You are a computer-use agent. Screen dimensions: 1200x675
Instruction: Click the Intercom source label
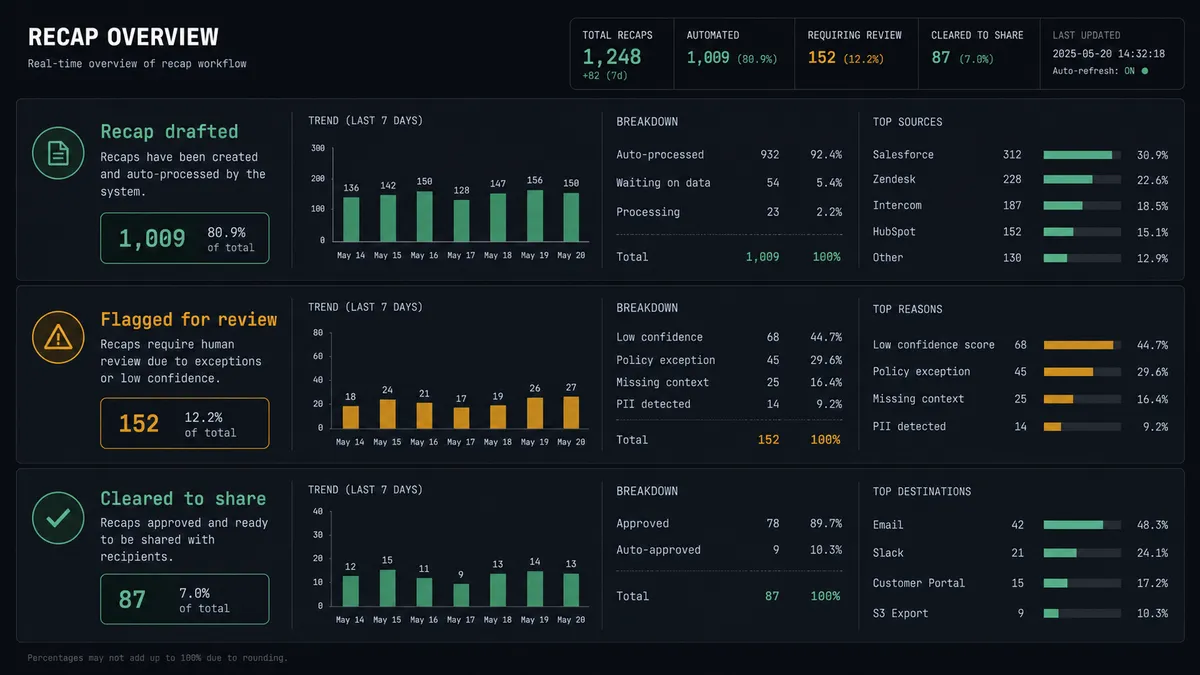tap(897, 206)
